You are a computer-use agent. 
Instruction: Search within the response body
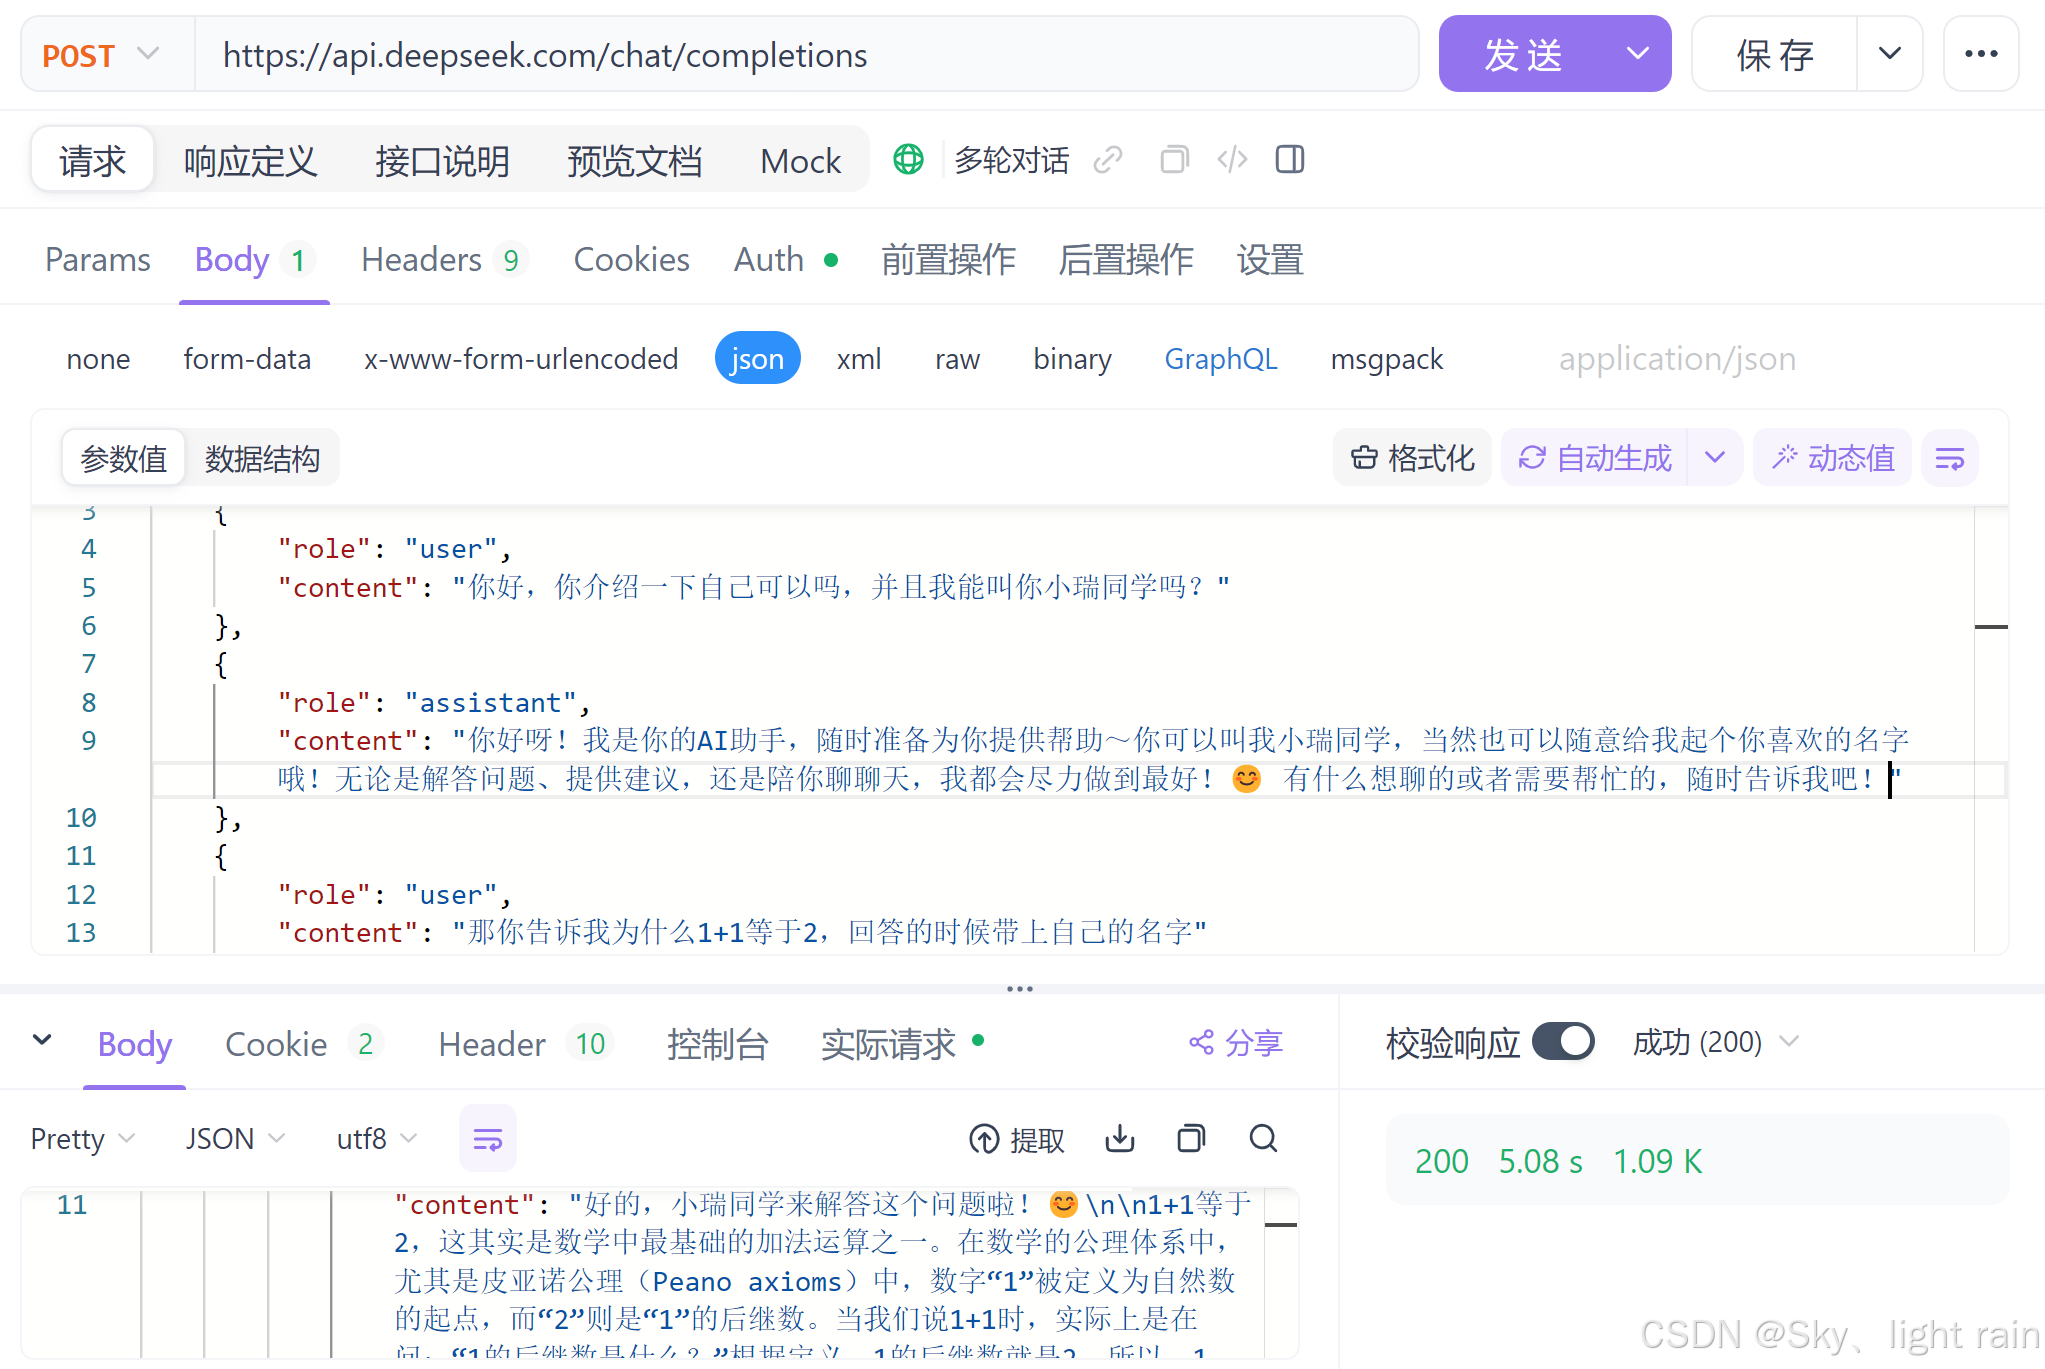tap(1263, 1139)
